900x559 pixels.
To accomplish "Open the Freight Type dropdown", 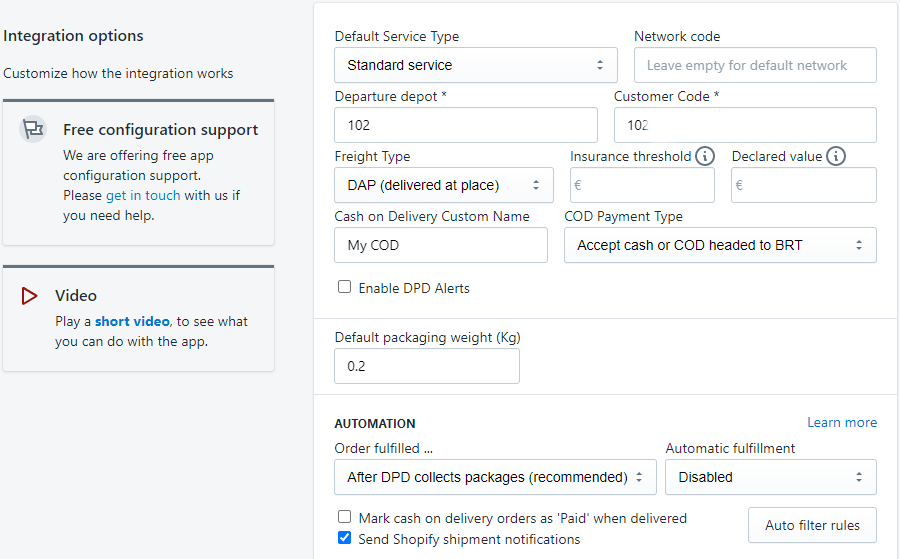I will pos(444,185).
